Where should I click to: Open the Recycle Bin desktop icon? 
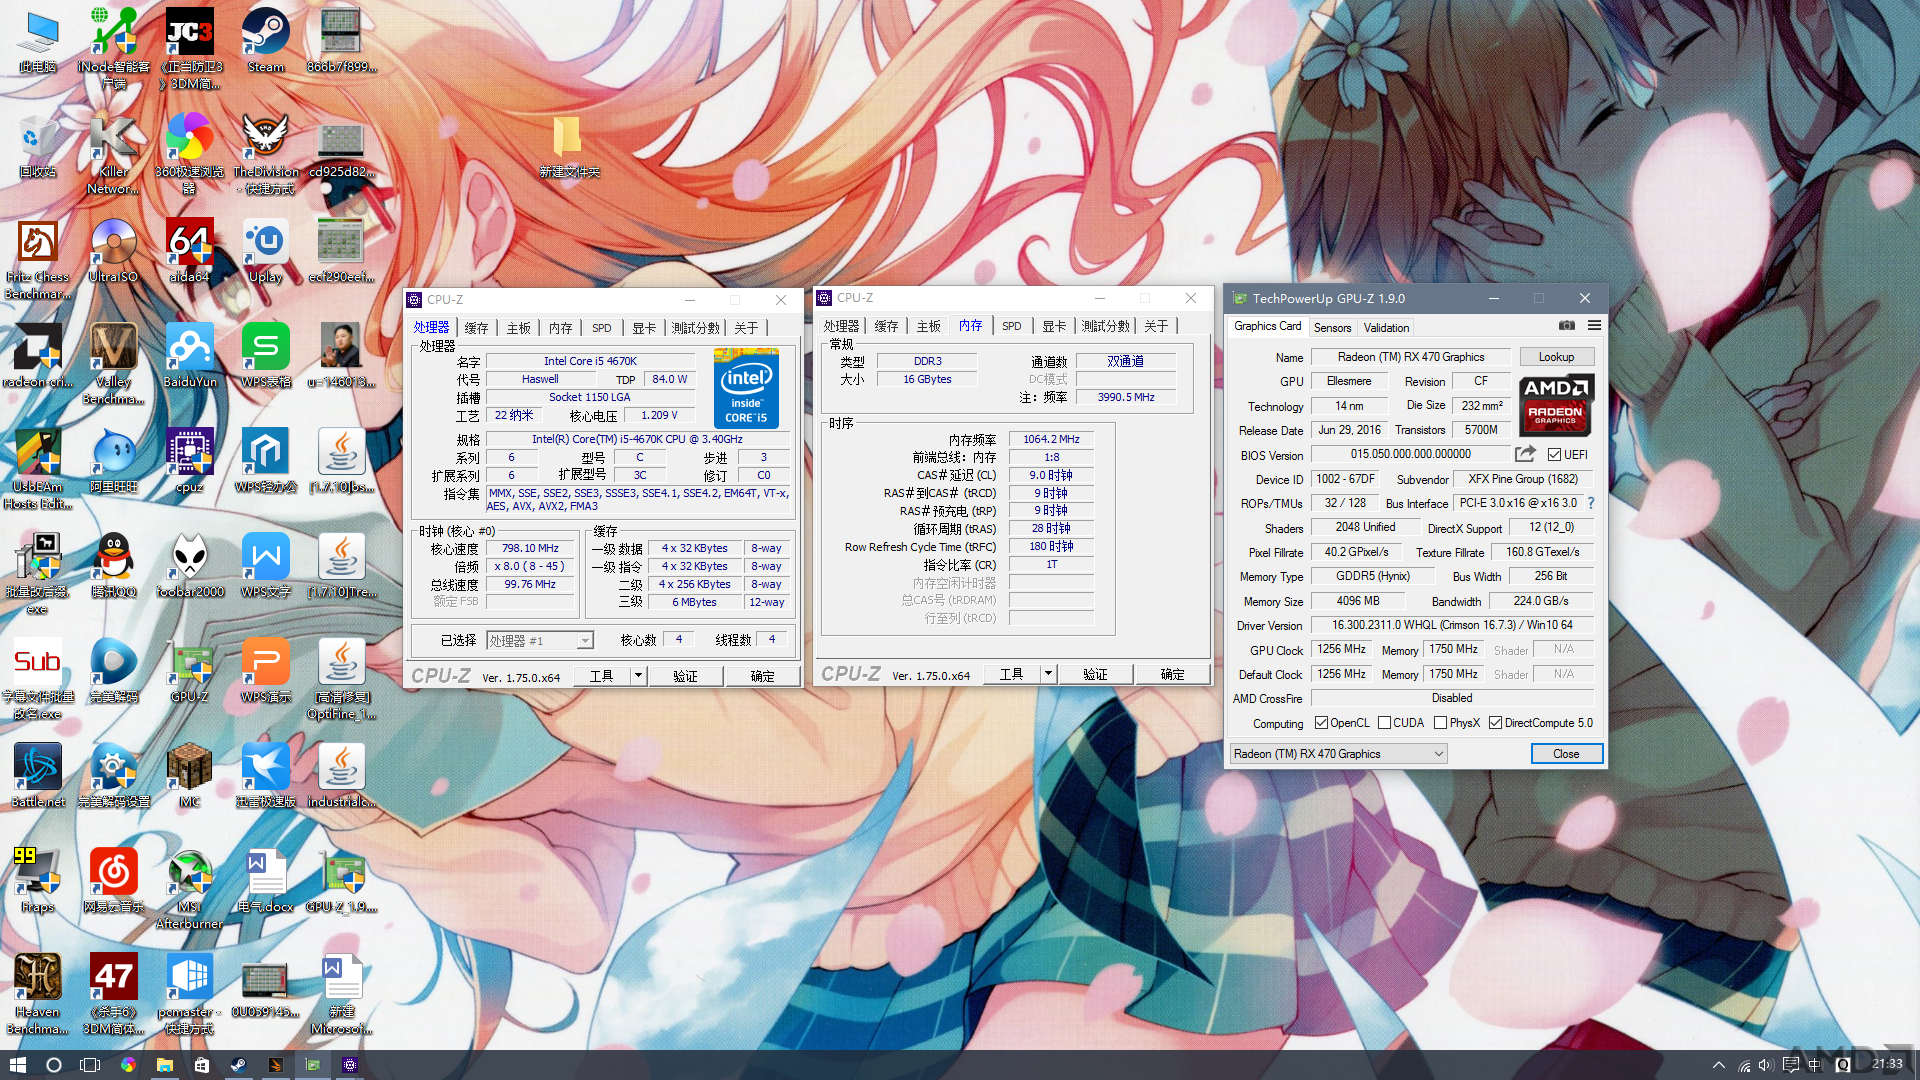[x=37, y=145]
